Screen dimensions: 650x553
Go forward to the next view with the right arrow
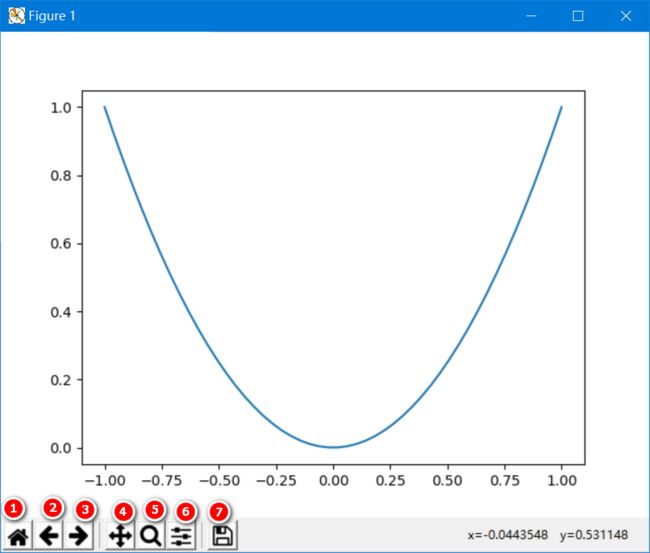point(78,536)
